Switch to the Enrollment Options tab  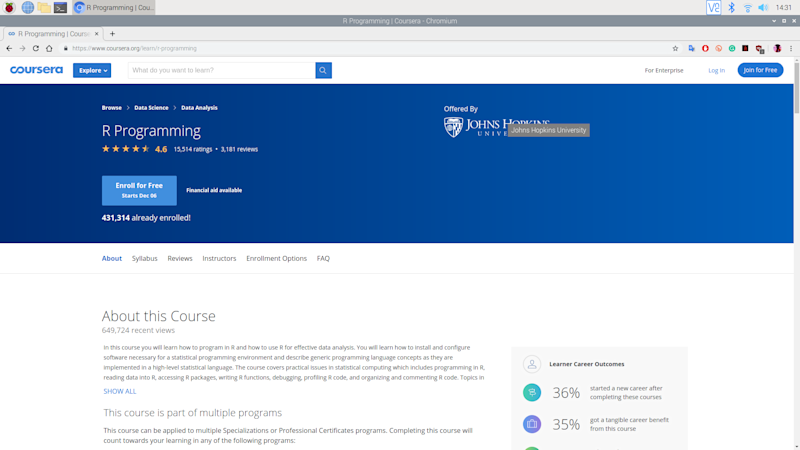[x=277, y=258]
